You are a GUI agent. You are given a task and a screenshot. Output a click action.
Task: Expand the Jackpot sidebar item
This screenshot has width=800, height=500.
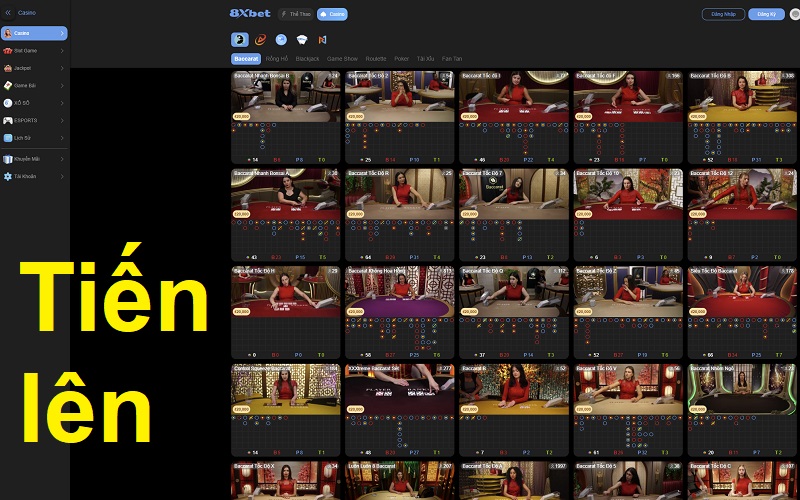pos(34,67)
